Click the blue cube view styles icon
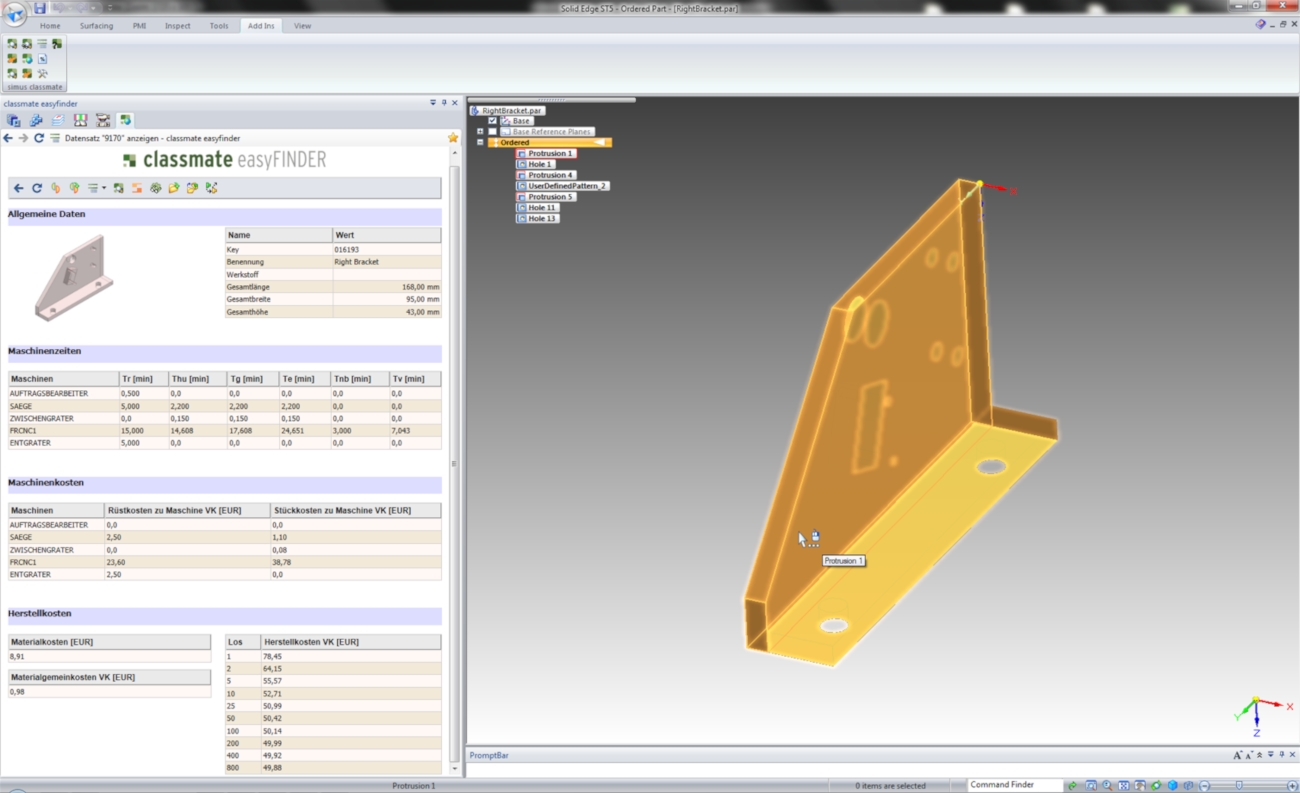Screen dimensions: 1300x793 coord(1173,786)
